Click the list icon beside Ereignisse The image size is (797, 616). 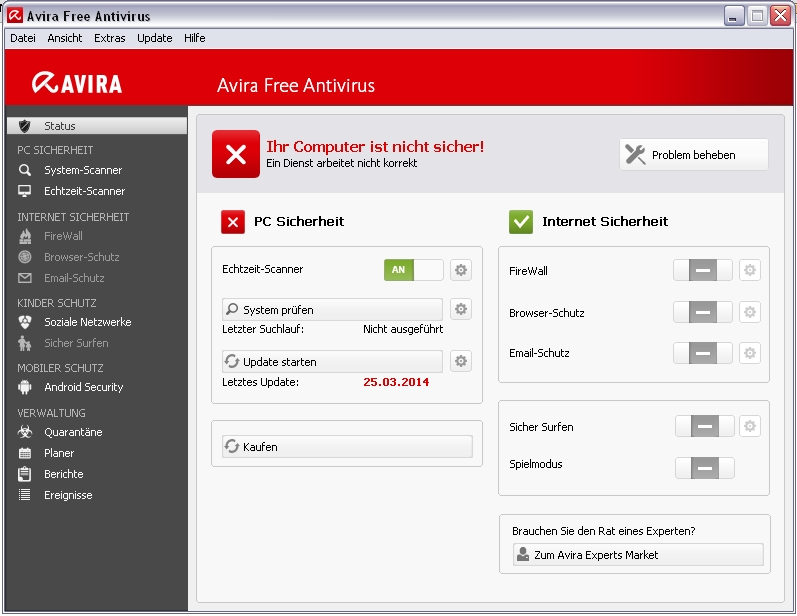pos(24,495)
